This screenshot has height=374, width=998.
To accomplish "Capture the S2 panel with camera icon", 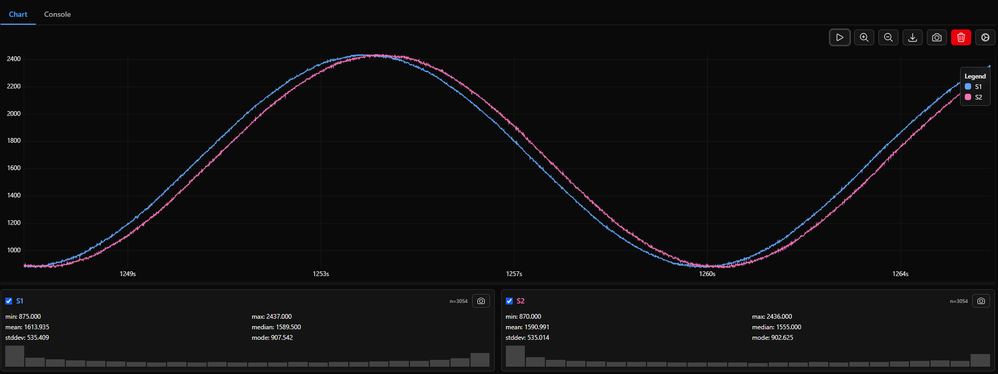I will [x=981, y=301].
